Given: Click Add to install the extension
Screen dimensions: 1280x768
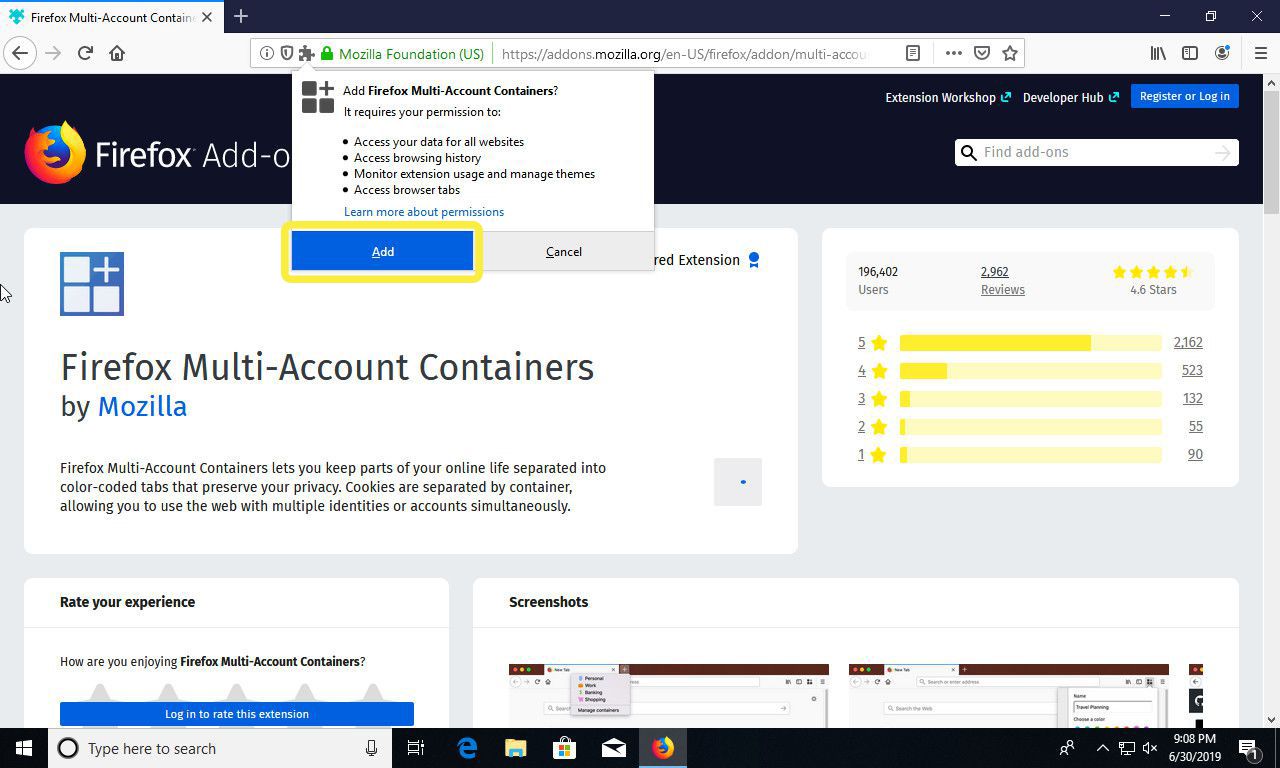Looking at the screenshot, I should [x=383, y=252].
